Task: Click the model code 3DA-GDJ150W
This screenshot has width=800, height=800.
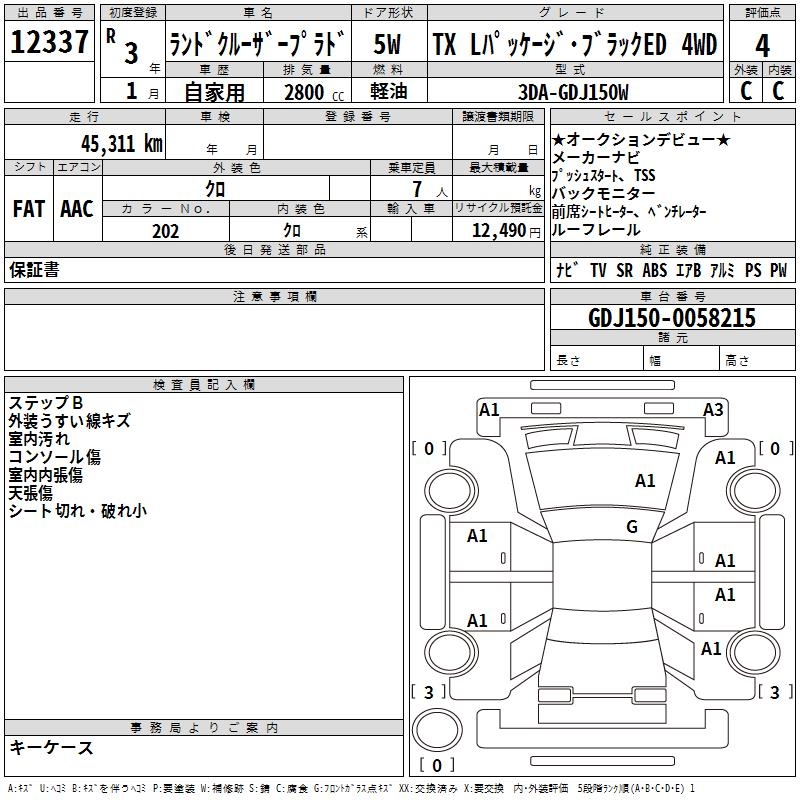Action: click(573, 92)
